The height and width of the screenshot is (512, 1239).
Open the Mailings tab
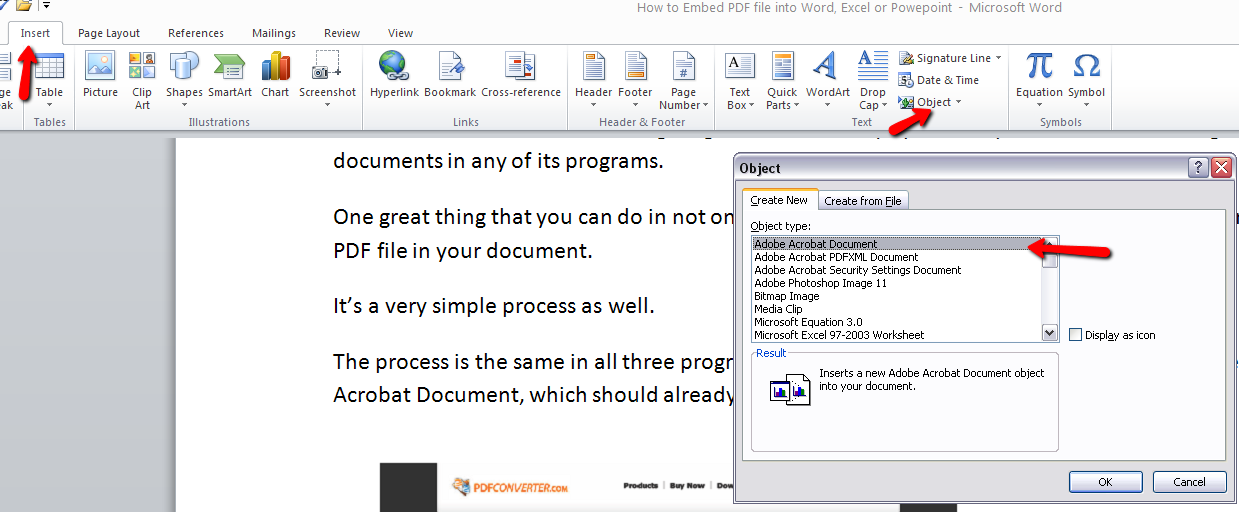(x=274, y=33)
